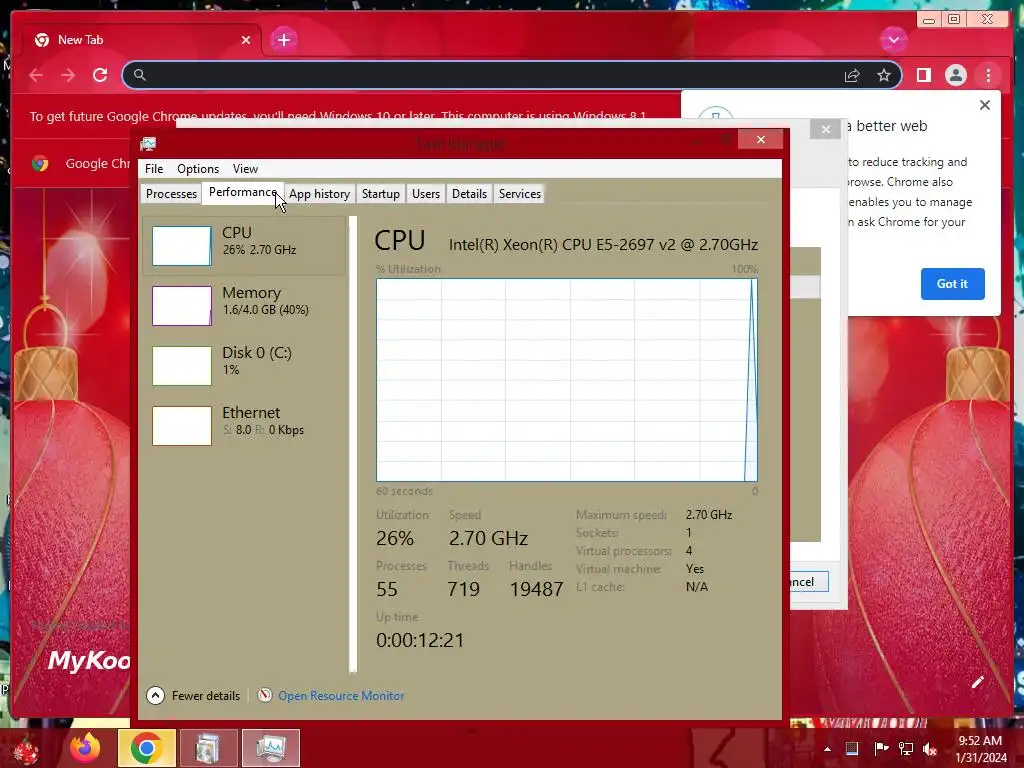Select the New Tab tab in Chrome
The height and width of the screenshot is (768, 1024).
(142, 40)
